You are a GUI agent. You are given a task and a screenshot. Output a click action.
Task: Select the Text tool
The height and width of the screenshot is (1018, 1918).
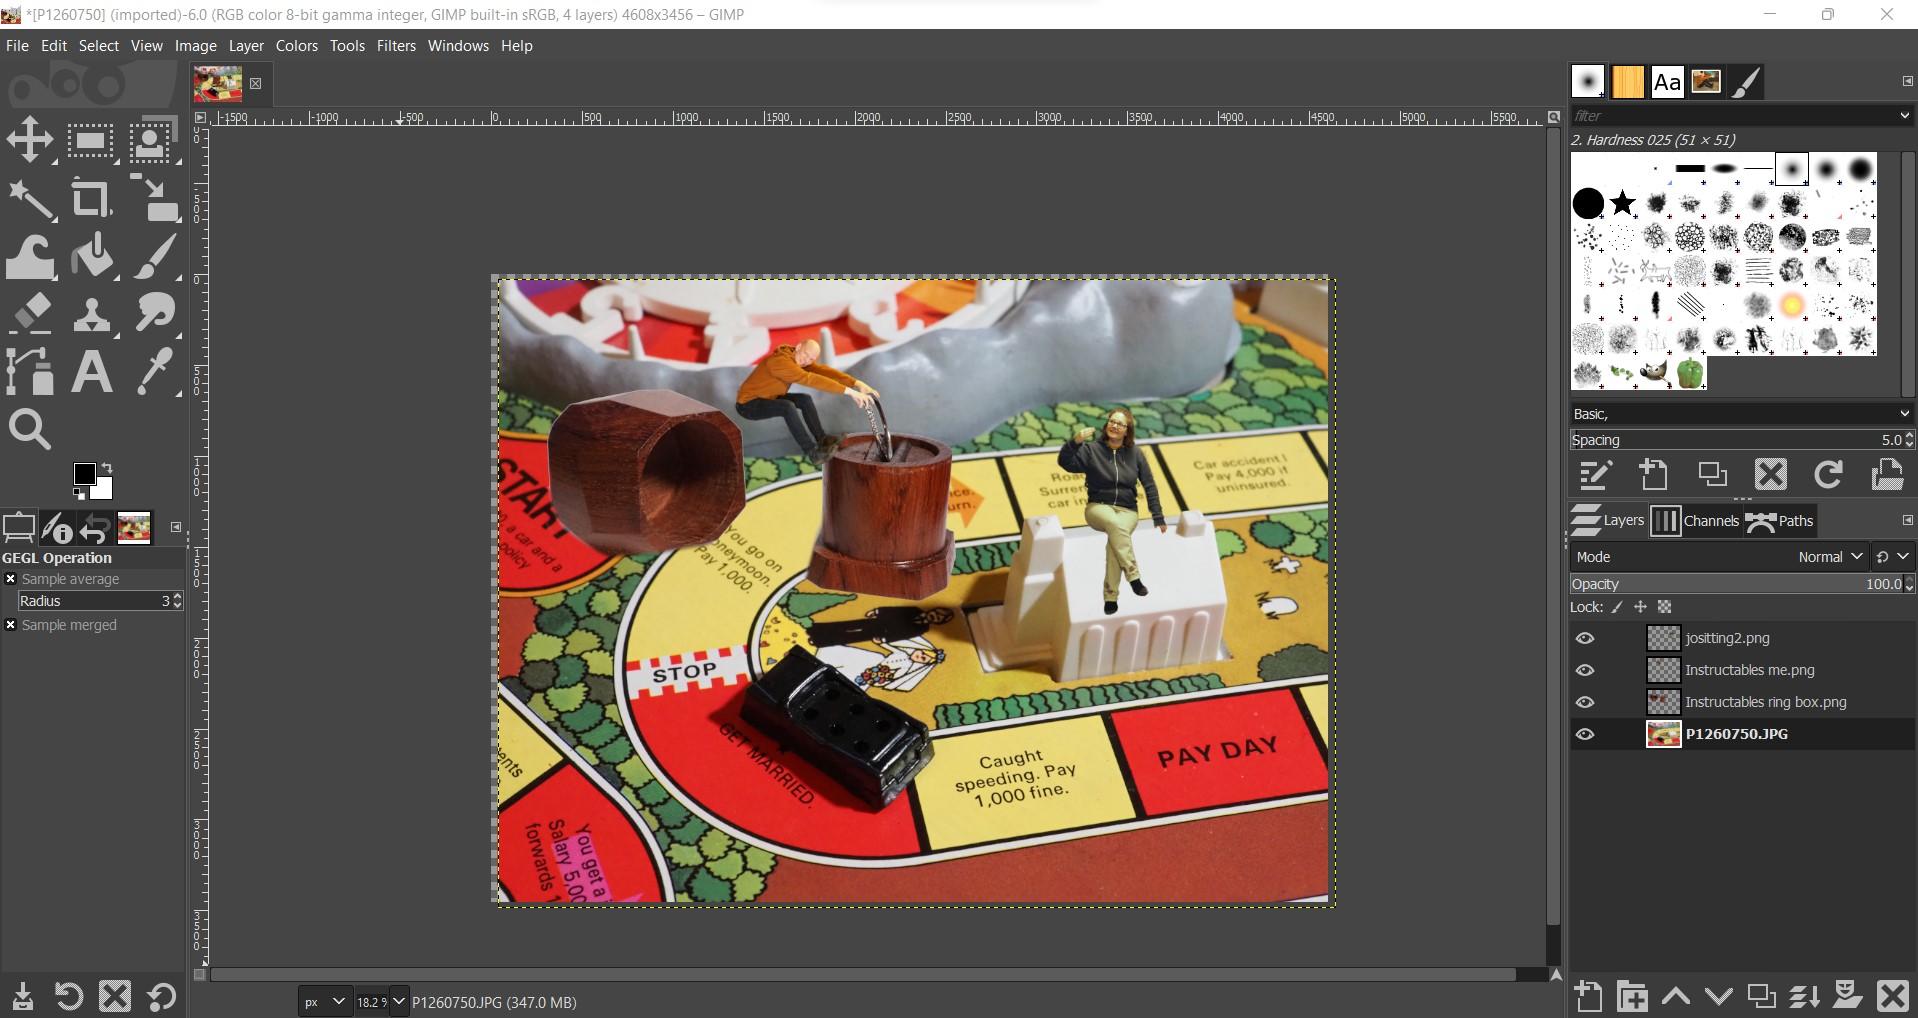pos(91,372)
